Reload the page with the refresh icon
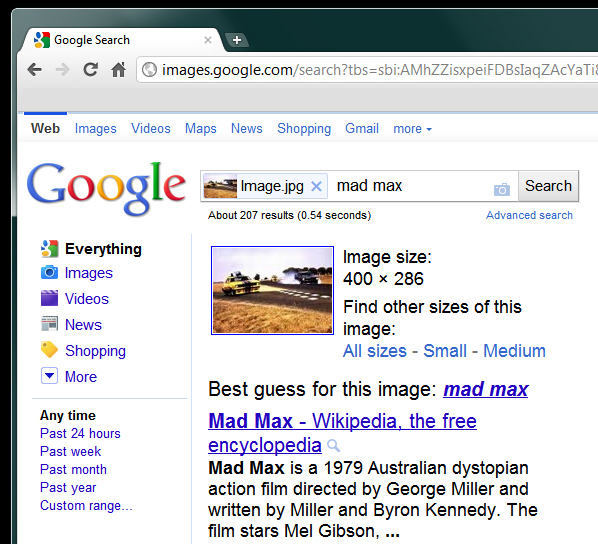 pyautogui.click(x=90, y=69)
